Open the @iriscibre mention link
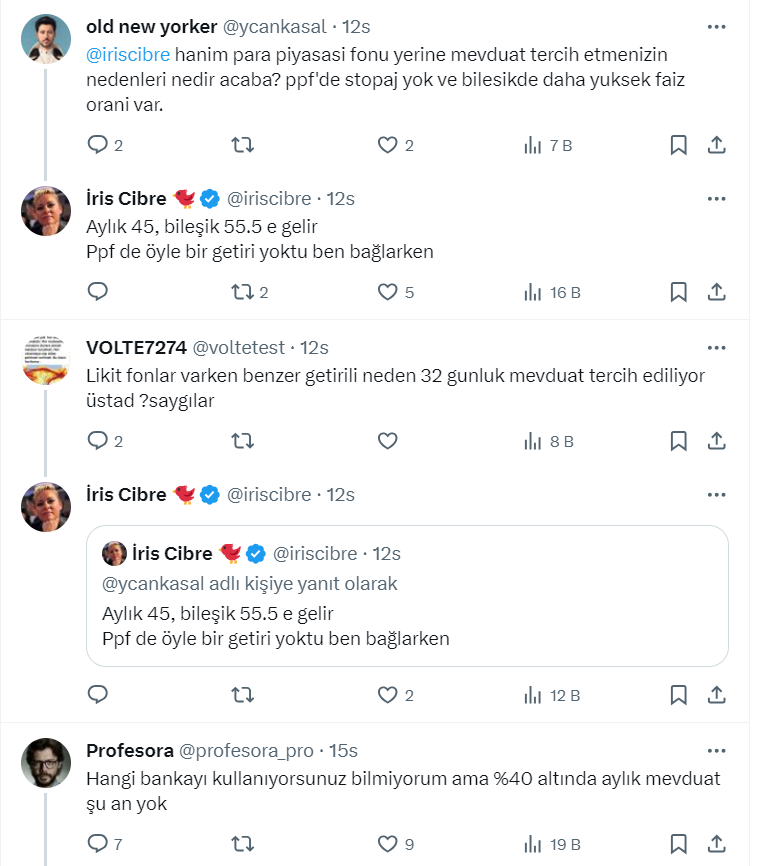Viewport: 768px width, 866px height. (x=129, y=54)
